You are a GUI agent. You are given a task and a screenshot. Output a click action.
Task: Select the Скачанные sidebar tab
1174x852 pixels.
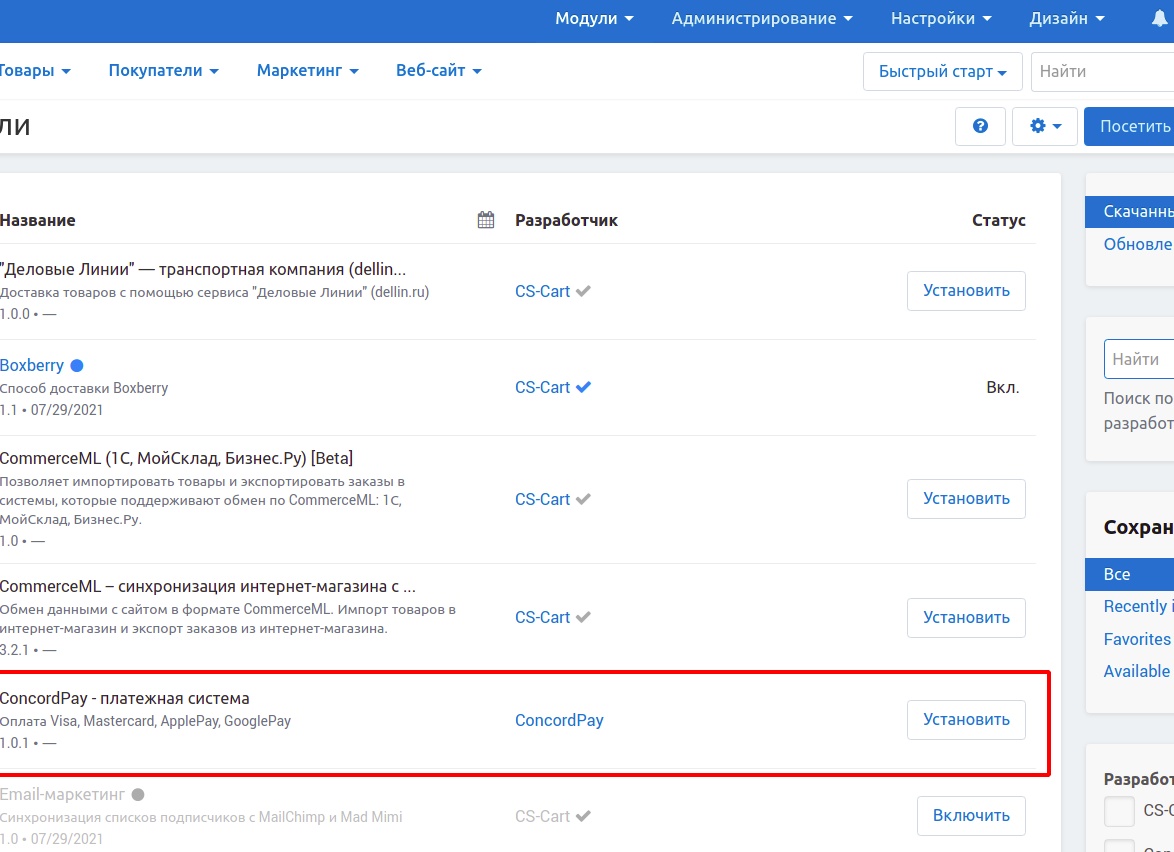tap(1130, 212)
